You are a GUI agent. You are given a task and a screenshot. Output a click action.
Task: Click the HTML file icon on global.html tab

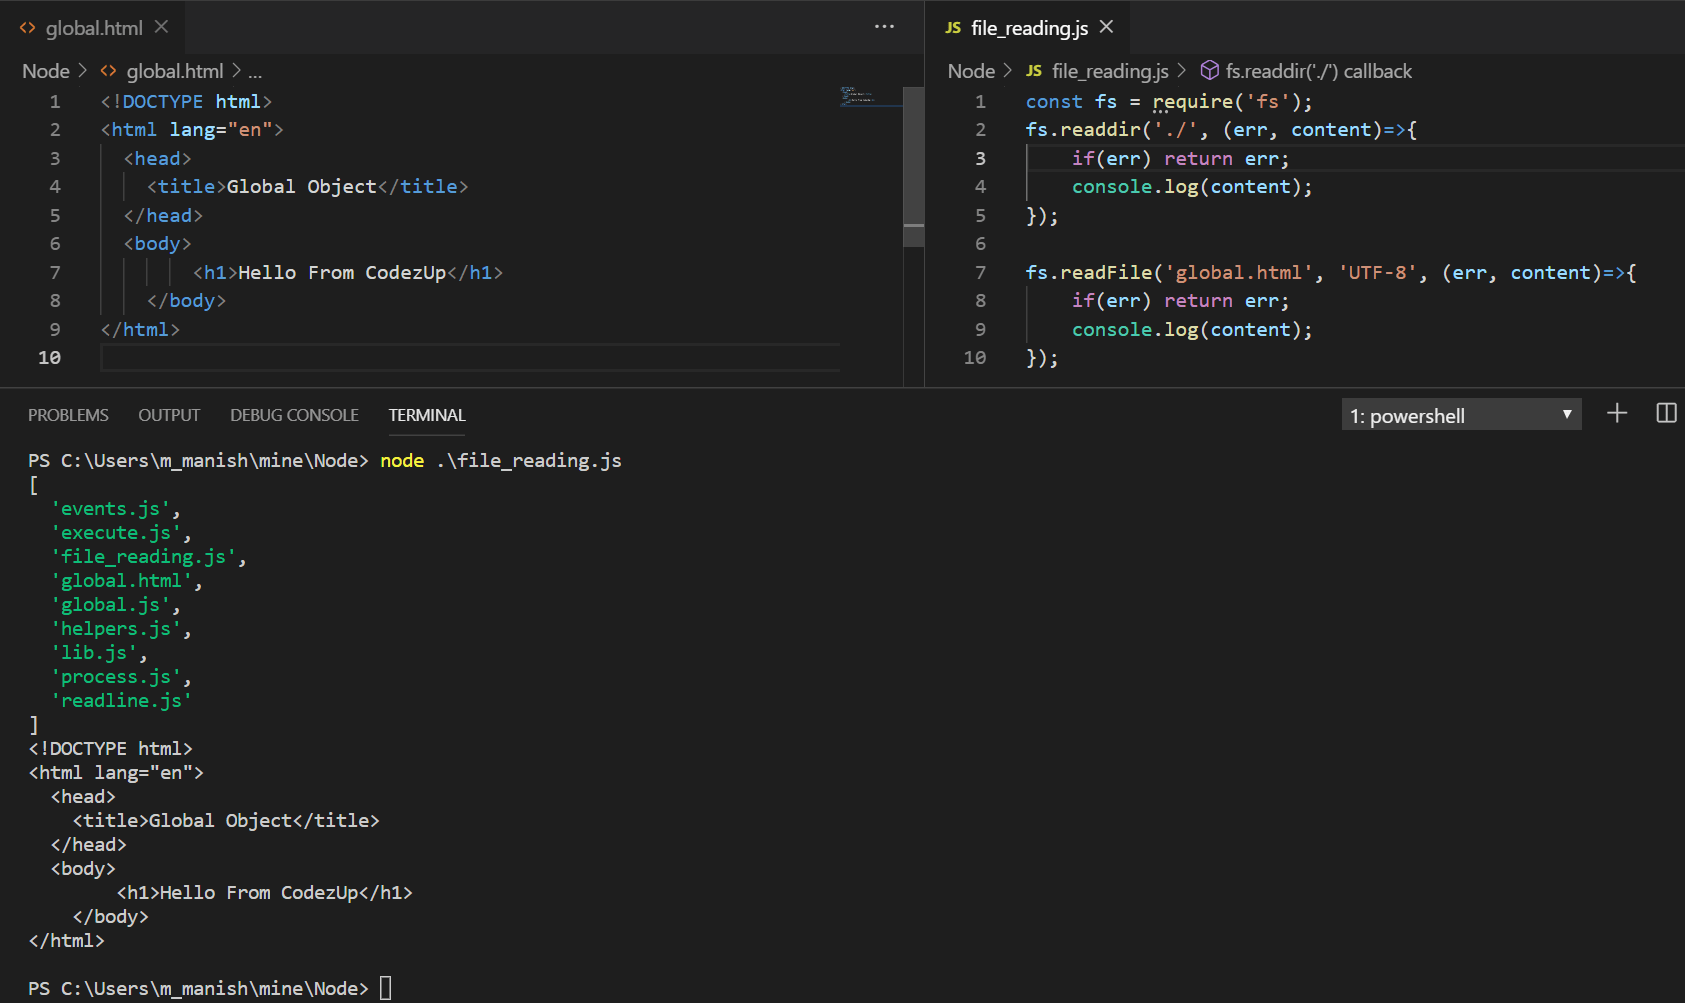point(28,28)
